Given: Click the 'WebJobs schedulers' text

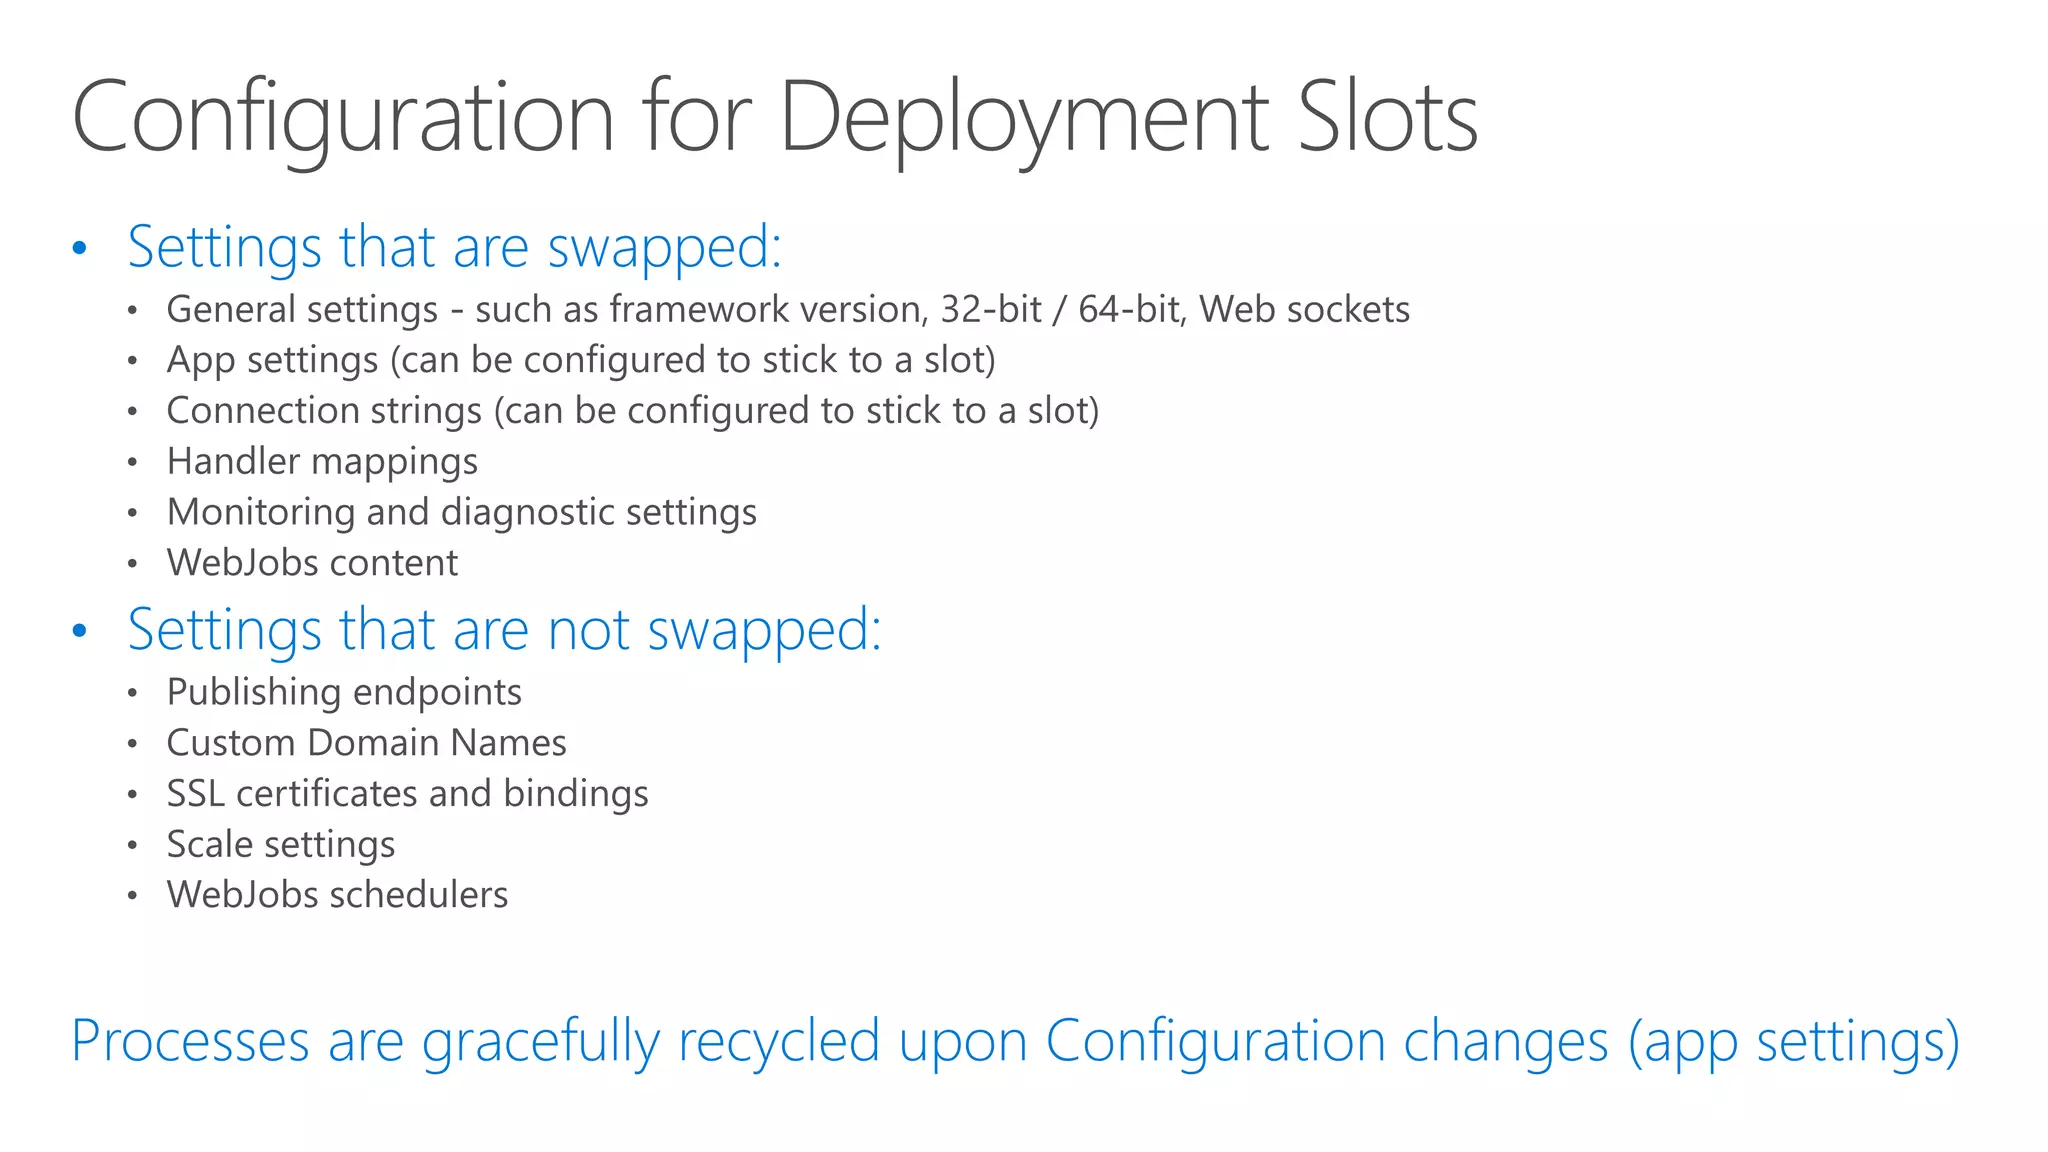Looking at the screenshot, I should click(337, 895).
